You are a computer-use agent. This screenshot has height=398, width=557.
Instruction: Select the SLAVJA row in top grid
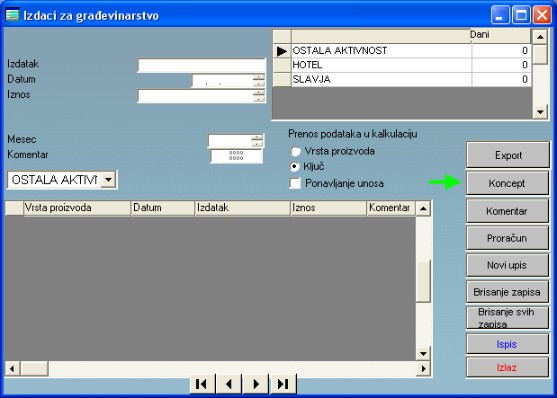pos(402,79)
